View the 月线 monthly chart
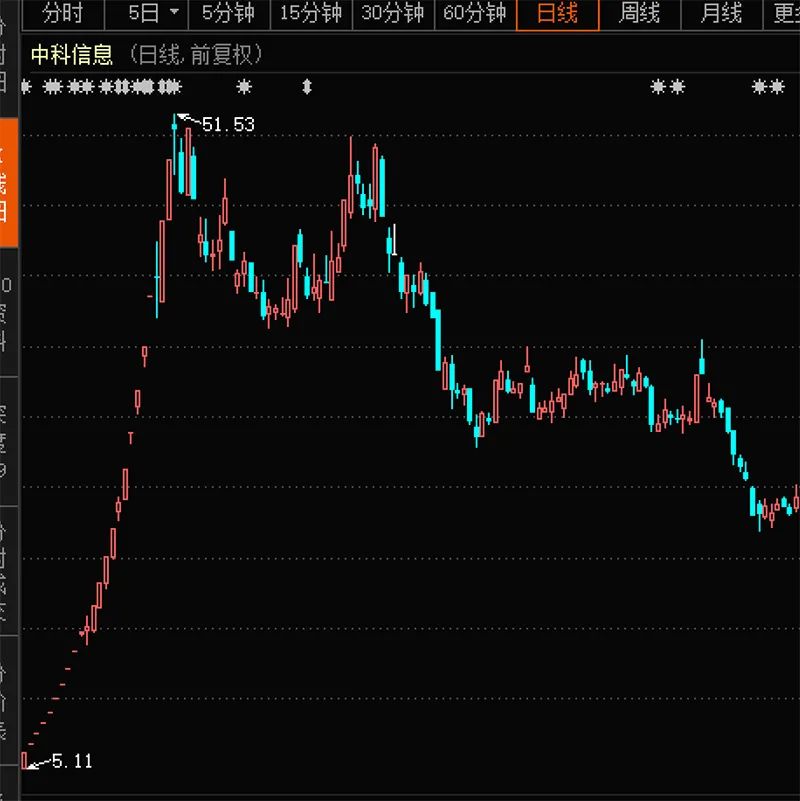Image resolution: width=800 pixels, height=801 pixels. (x=721, y=13)
